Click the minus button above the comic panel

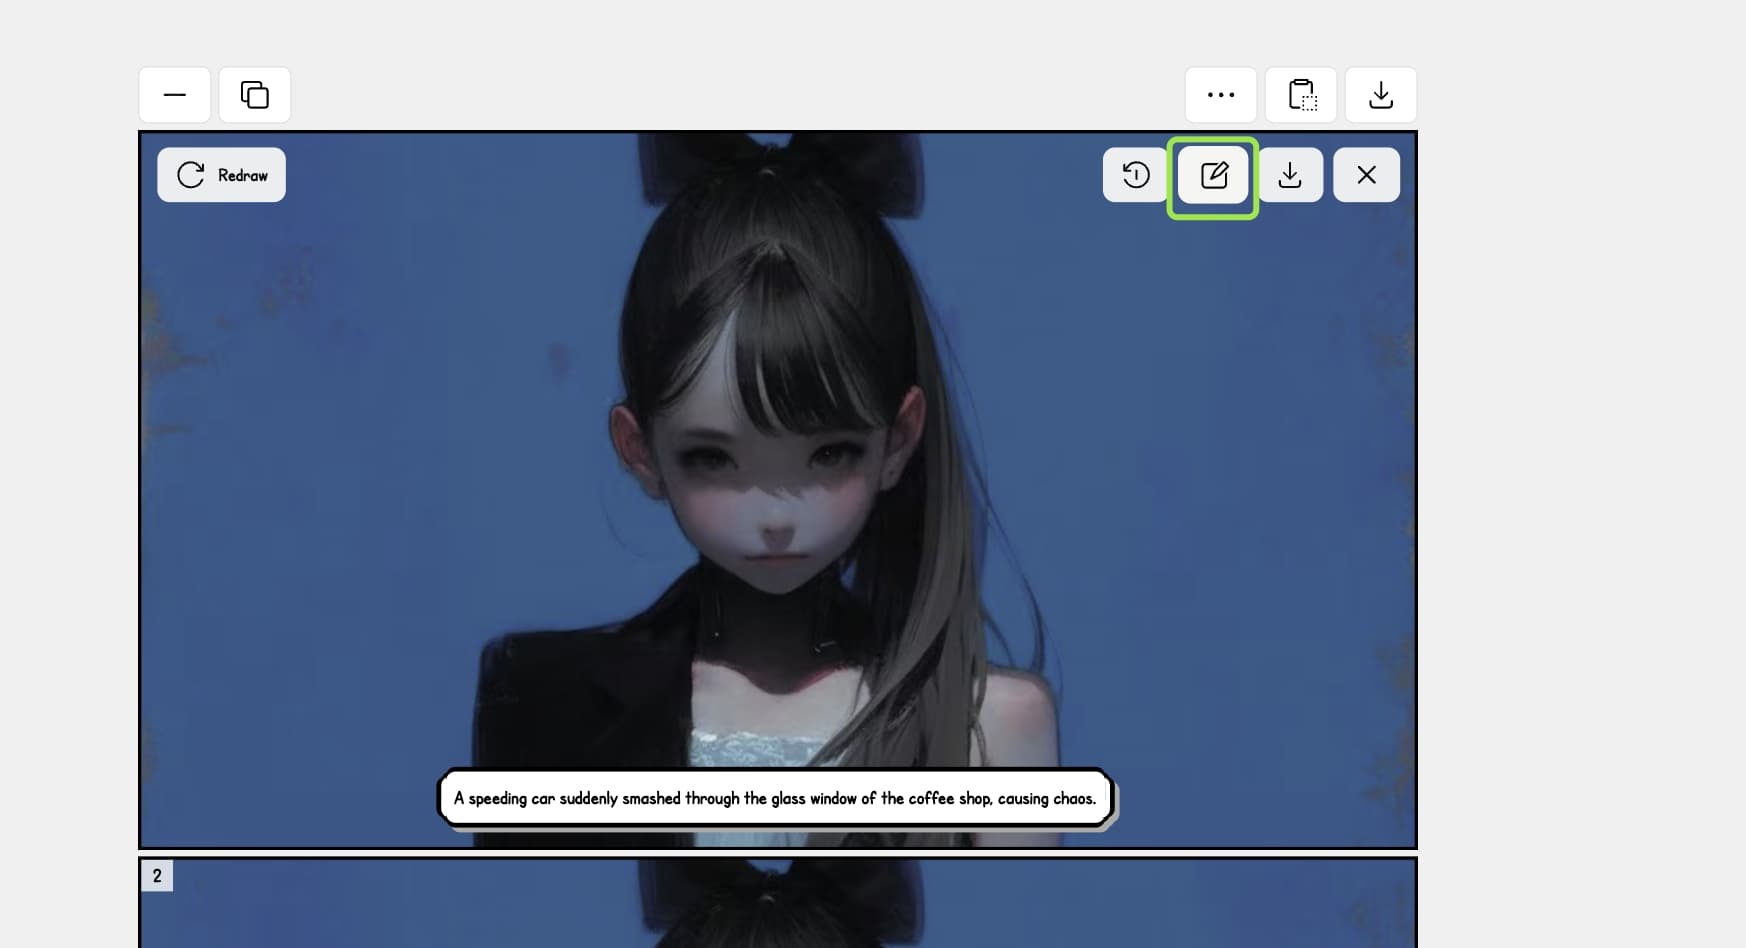click(x=175, y=95)
